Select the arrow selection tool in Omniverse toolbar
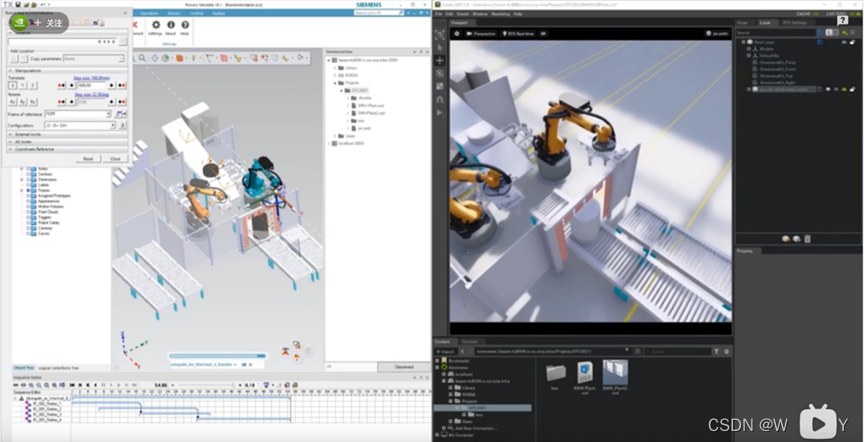The image size is (864, 442). (x=440, y=48)
